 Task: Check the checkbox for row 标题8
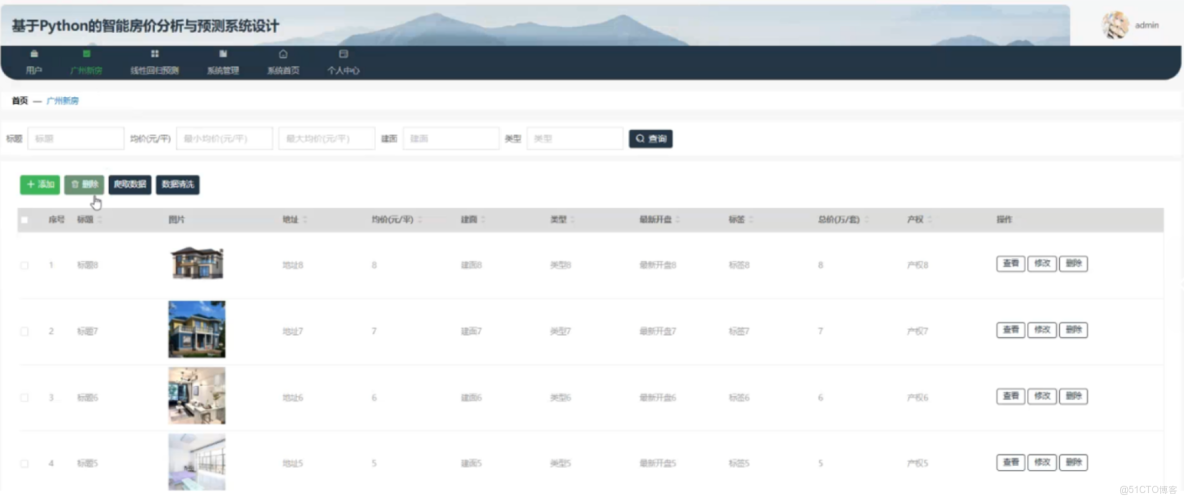24,265
